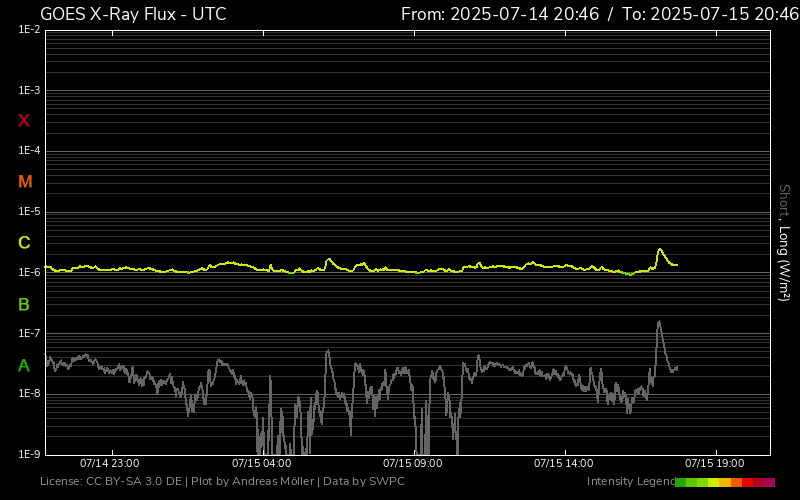Image resolution: width=800 pixels, height=500 pixels.
Task: Click the 07/14 23:00 time axis label
Action: [109, 464]
